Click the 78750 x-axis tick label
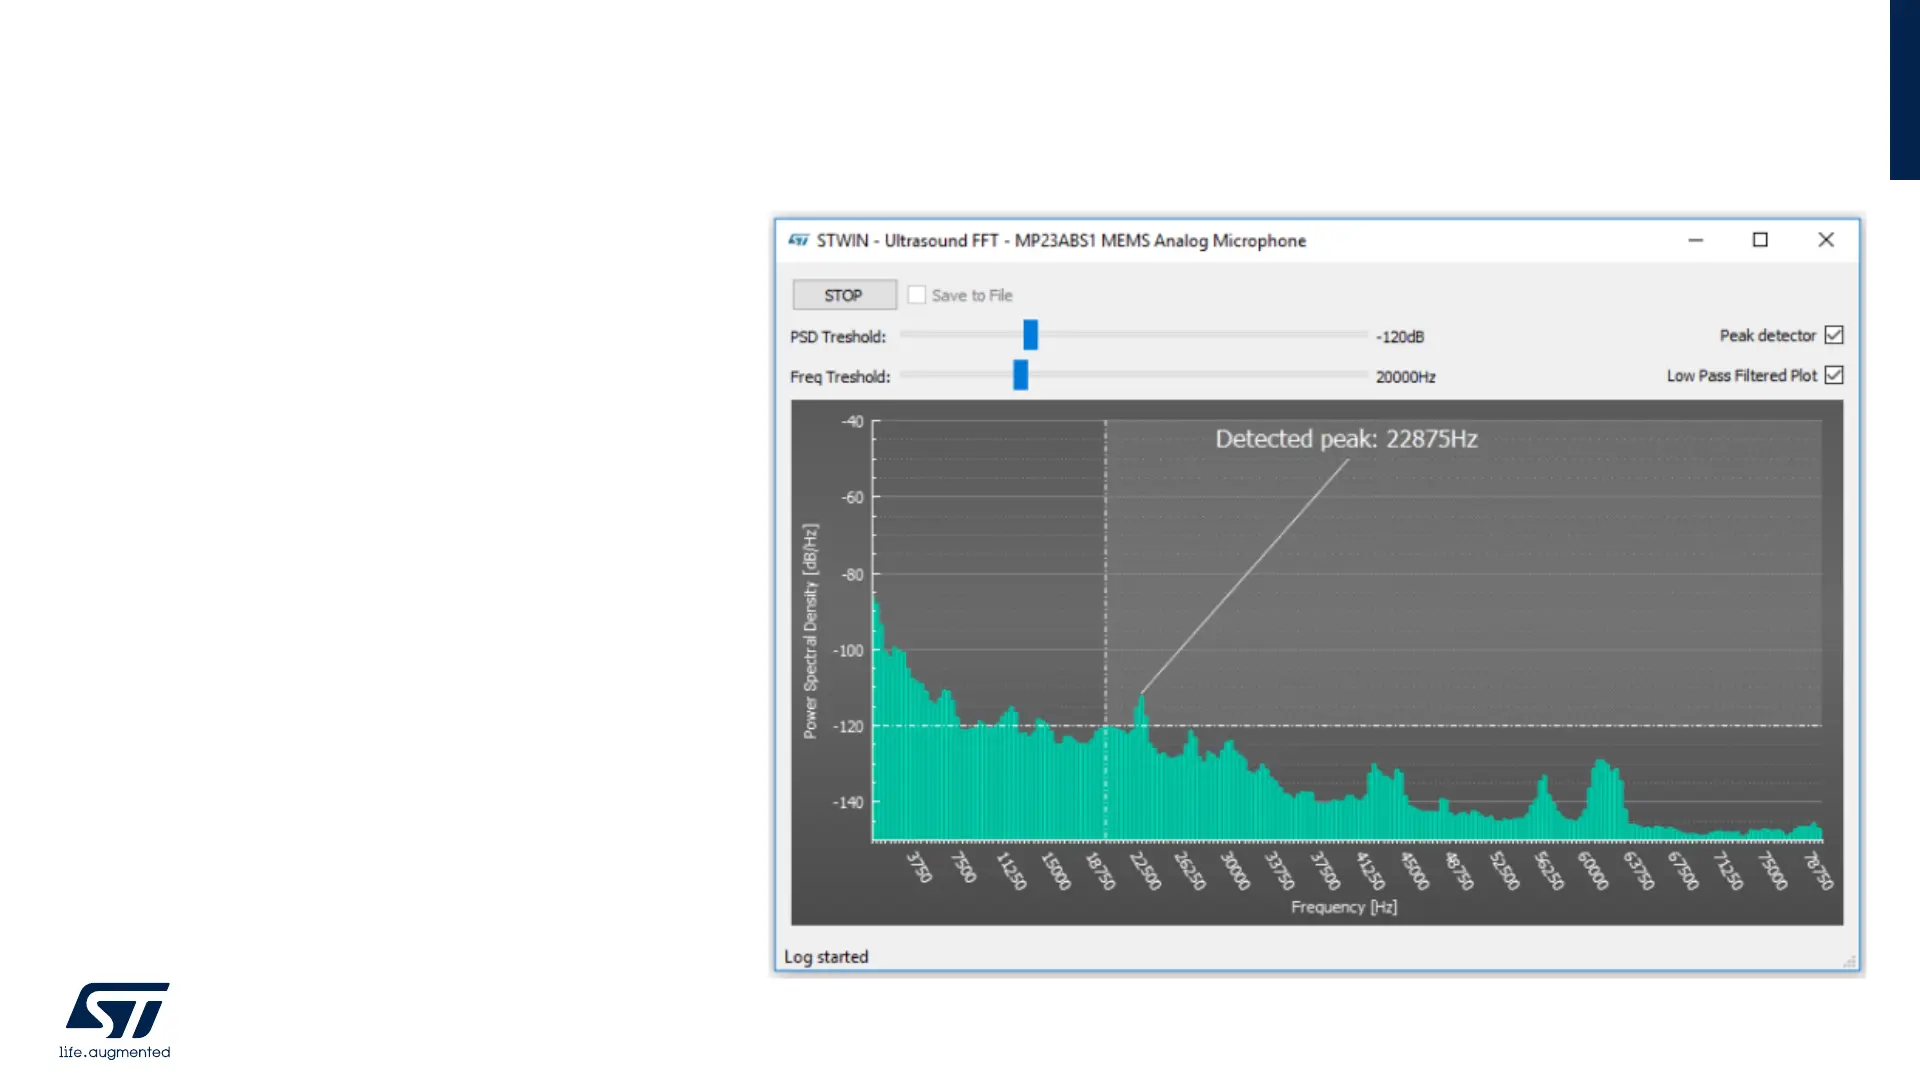1920x1080 pixels. click(1818, 870)
